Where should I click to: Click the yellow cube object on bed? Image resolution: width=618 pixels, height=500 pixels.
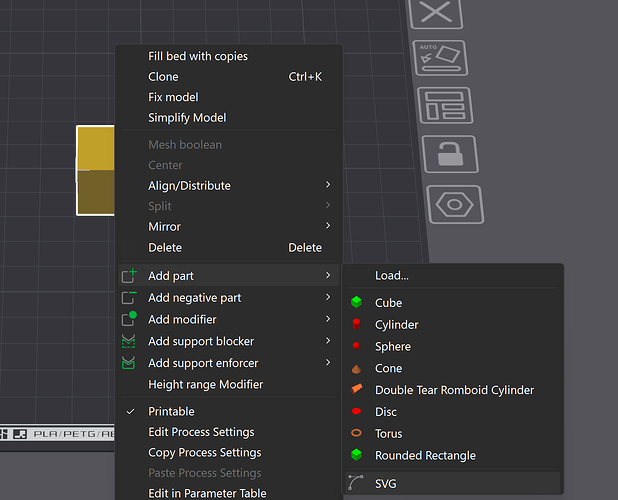point(95,170)
